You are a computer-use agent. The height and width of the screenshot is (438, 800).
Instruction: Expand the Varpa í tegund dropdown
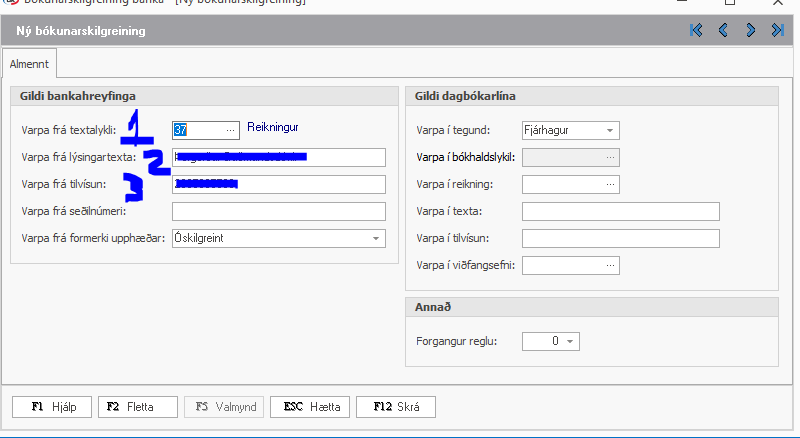click(609, 130)
